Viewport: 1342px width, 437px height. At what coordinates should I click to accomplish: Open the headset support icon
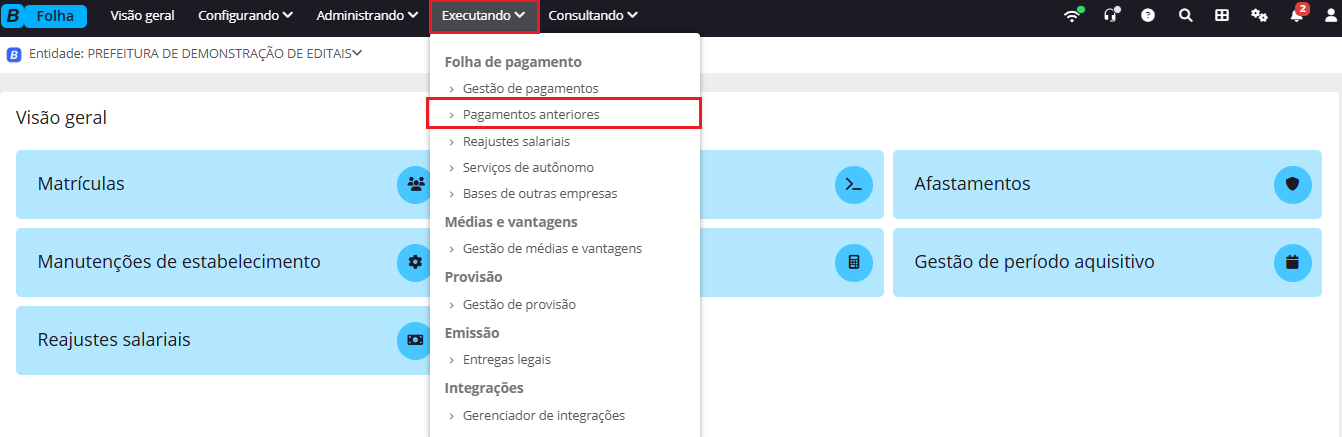tap(1110, 16)
